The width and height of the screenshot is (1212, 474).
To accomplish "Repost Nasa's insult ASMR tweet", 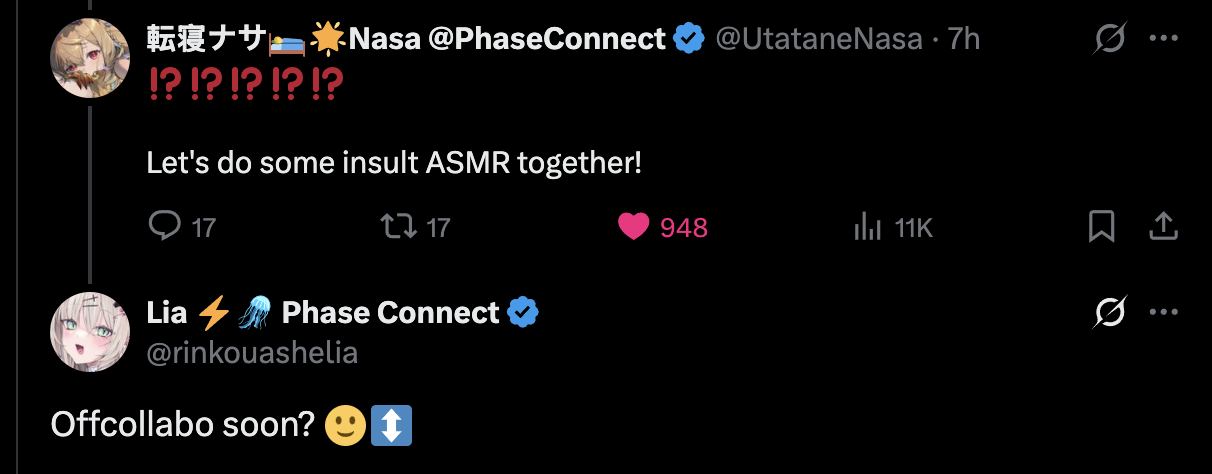I will (x=398, y=227).
